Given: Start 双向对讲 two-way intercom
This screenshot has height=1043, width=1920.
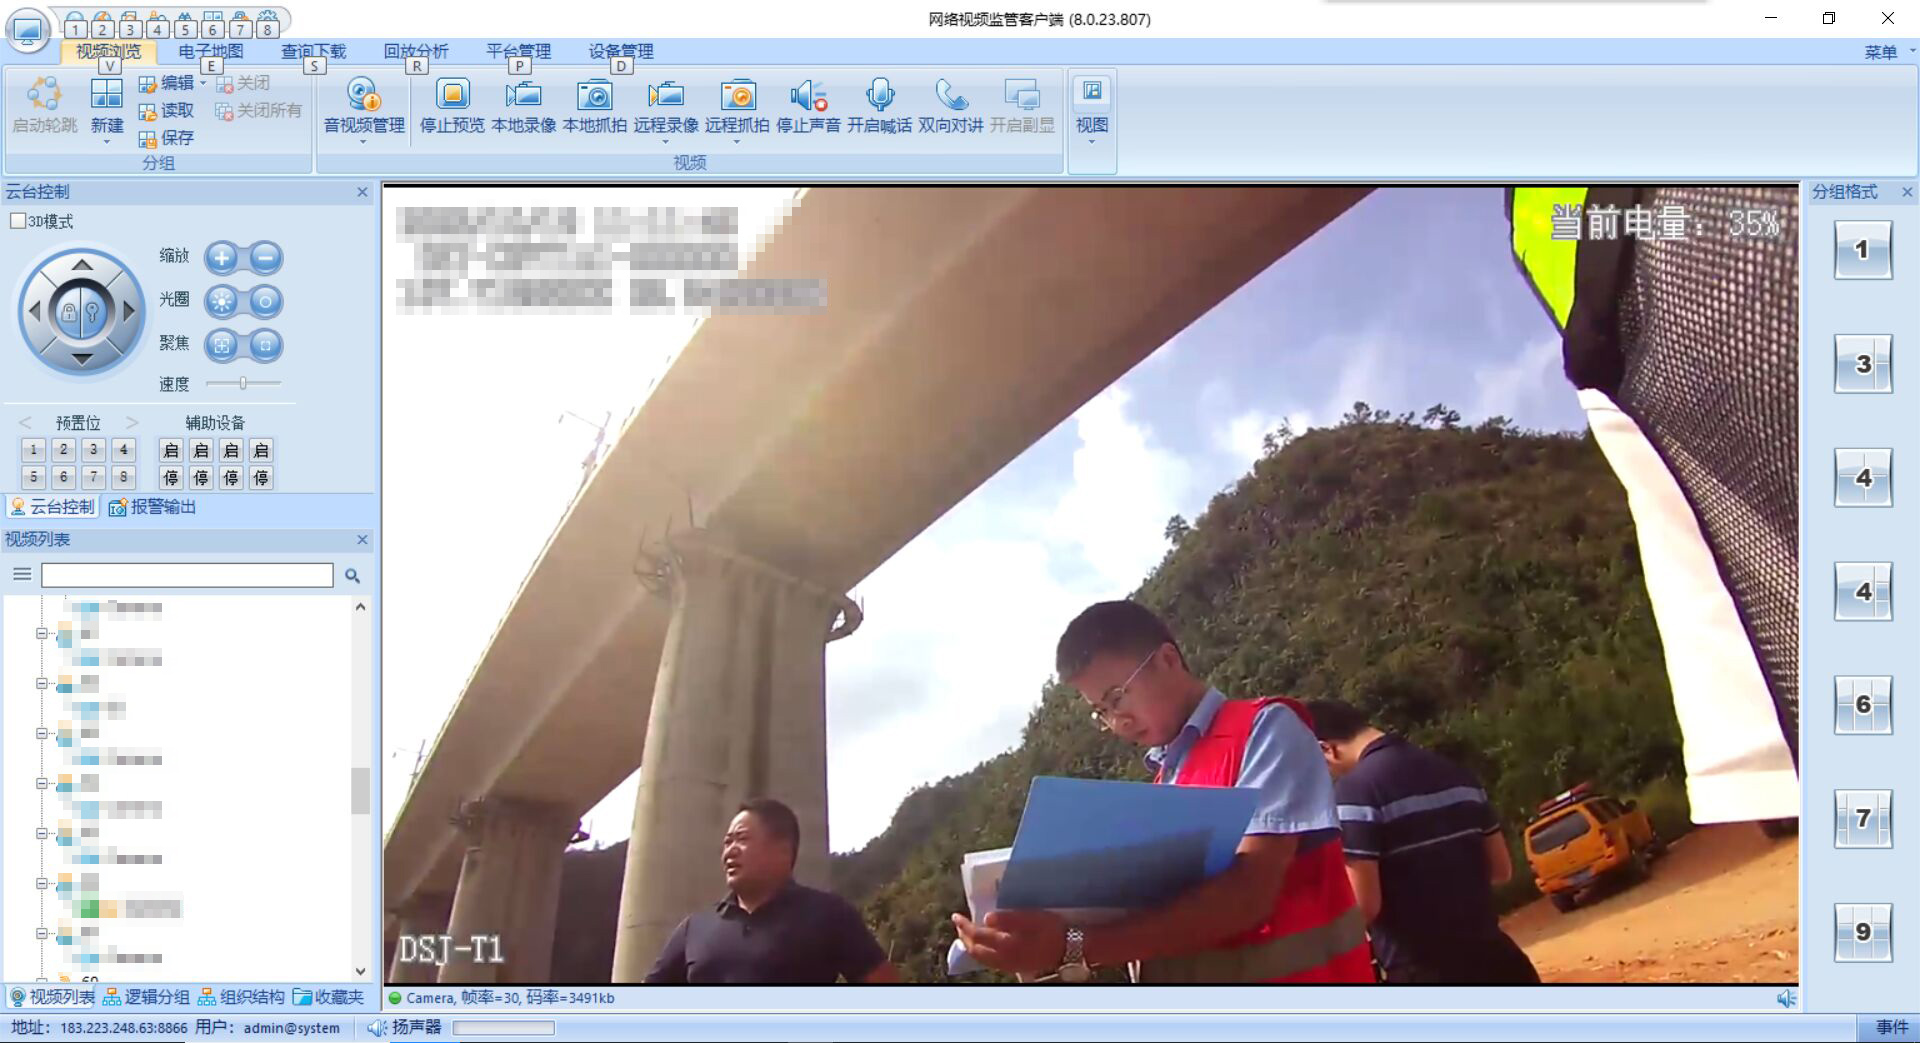Looking at the screenshot, I should pos(950,96).
